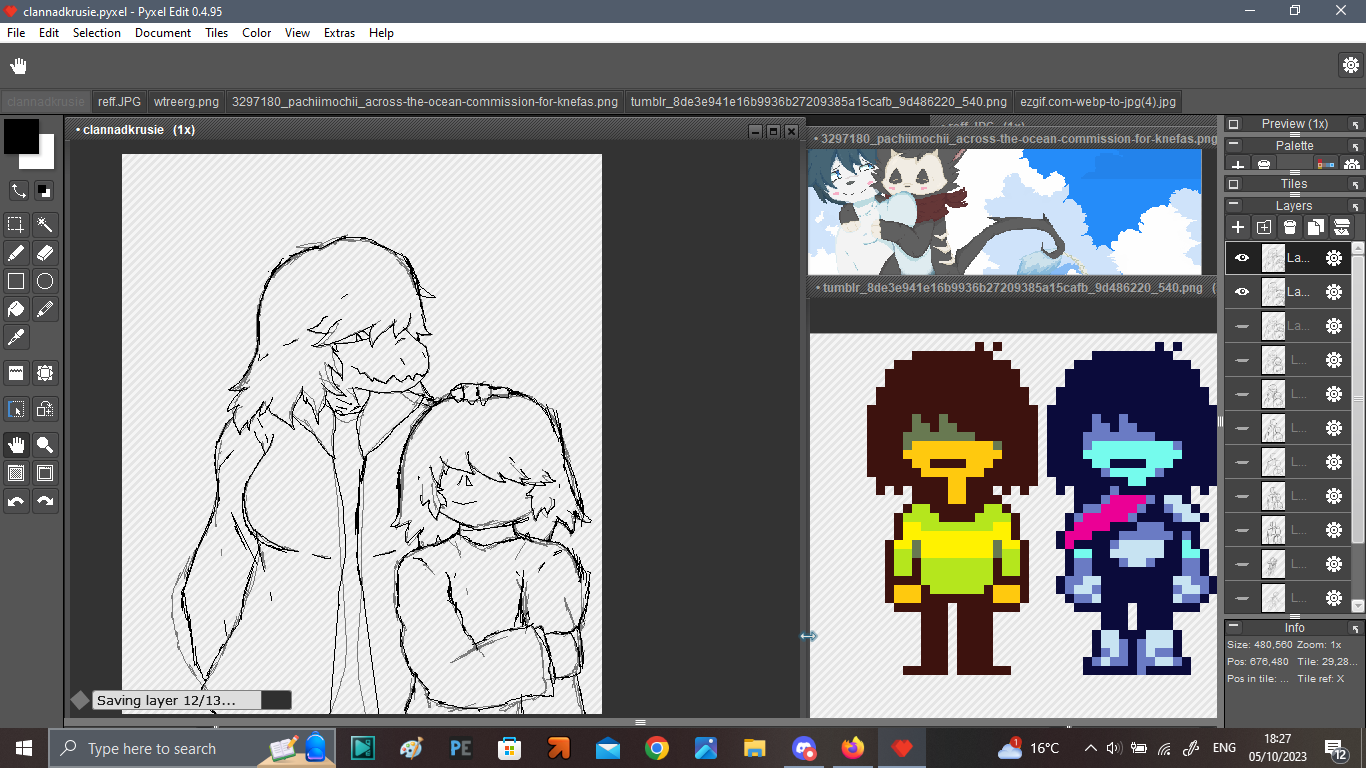This screenshot has width=1366, height=768.
Task: Select the Eyedropper color picker tool
Action: (x=16, y=337)
